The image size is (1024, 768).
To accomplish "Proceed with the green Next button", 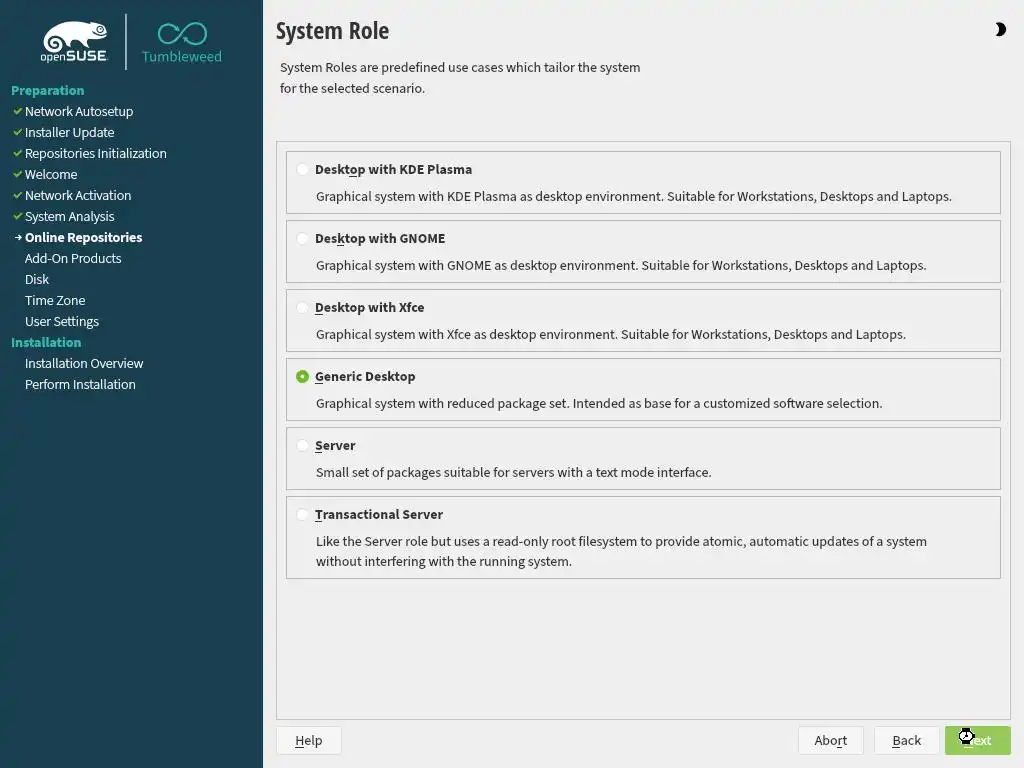I will 977,740.
